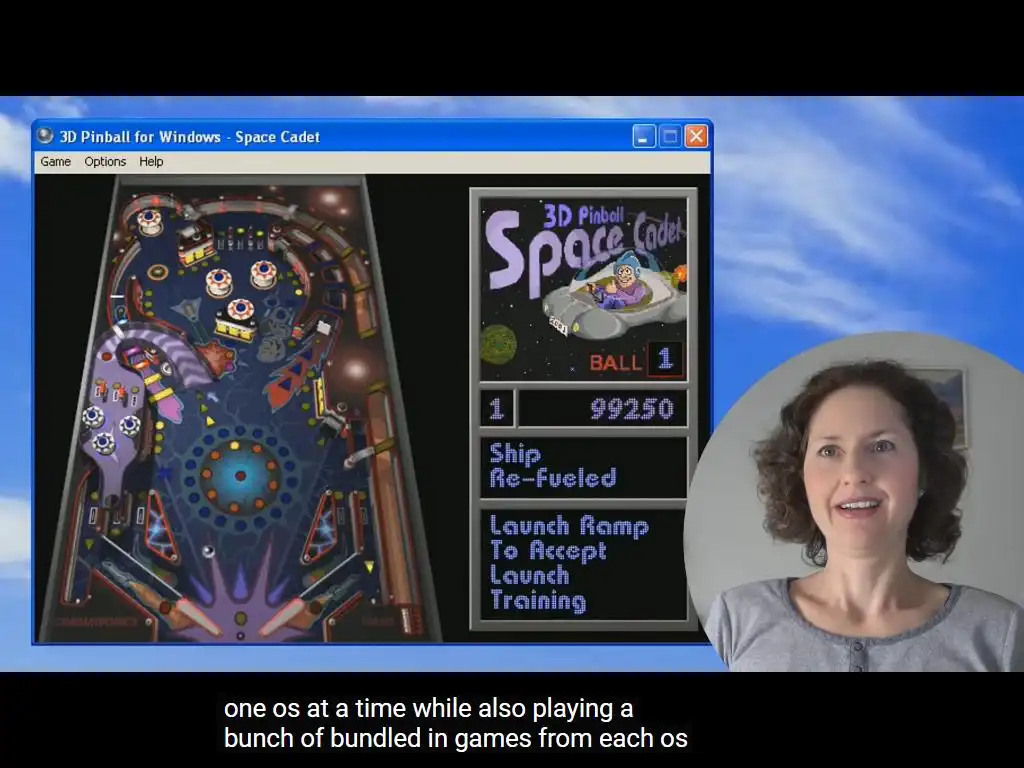The image size is (1024, 768).
Task: Click the 3D Pinball for Windows title bar
Action: coord(372,136)
